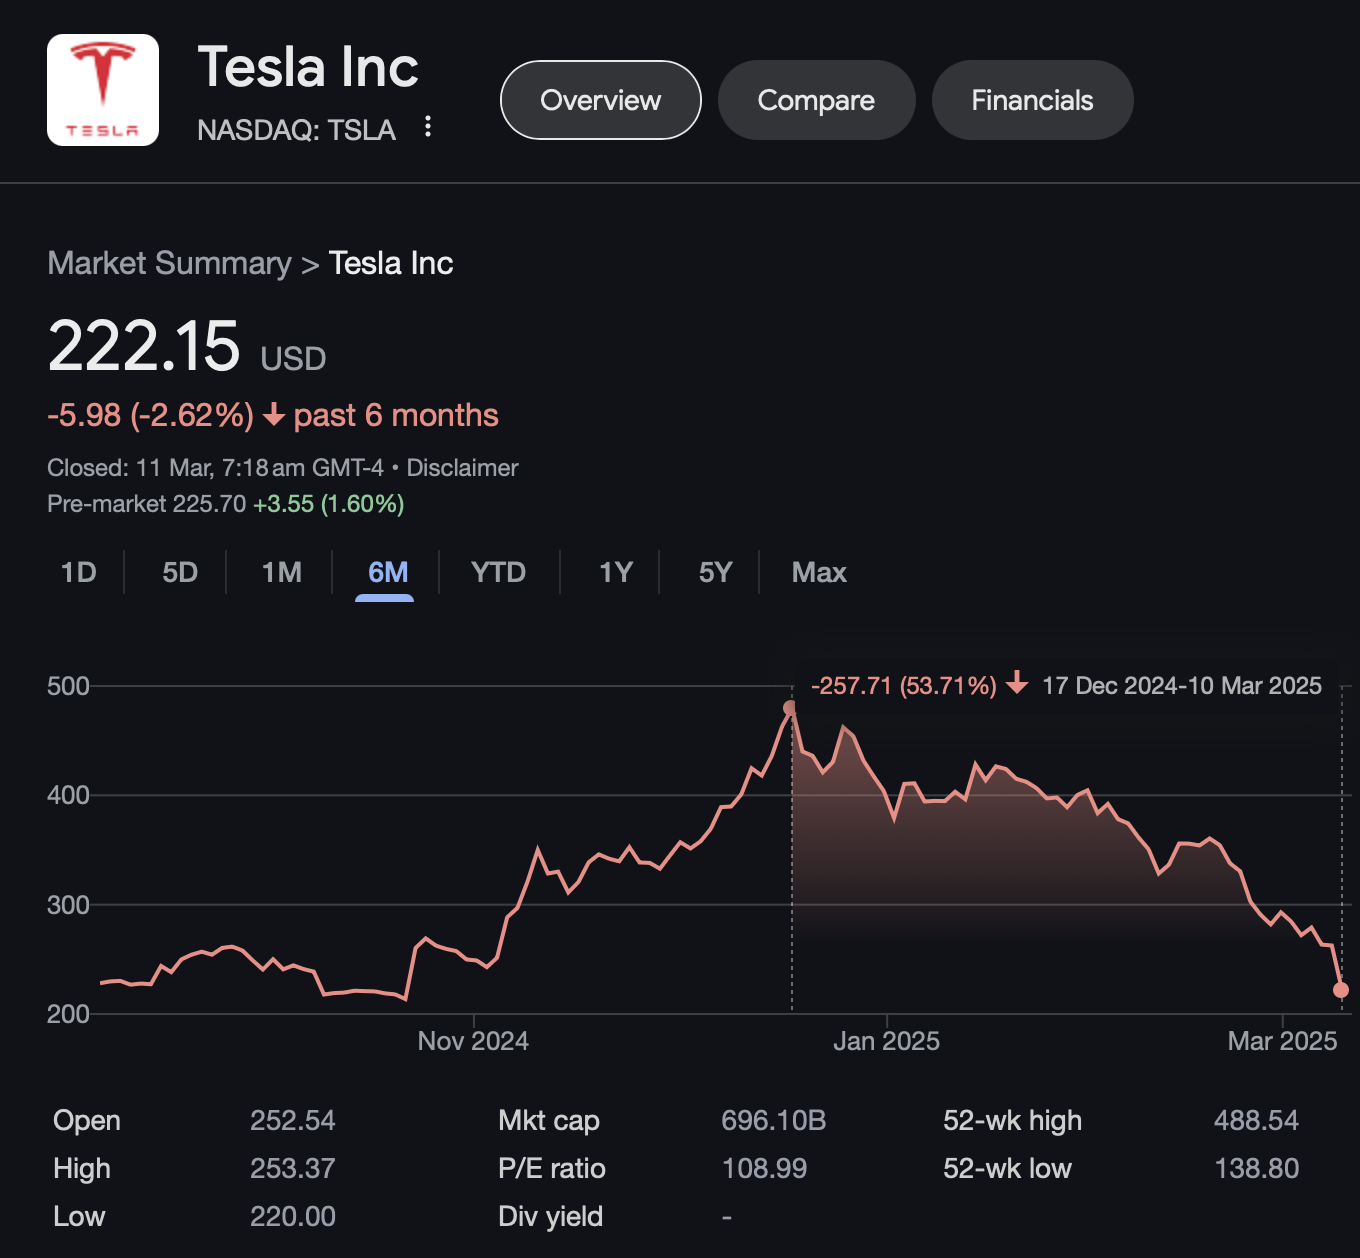This screenshot has height=1258, width=1360.
Task: Click the decline arrow in the chart tooltip
Action: click(1017, 686)
